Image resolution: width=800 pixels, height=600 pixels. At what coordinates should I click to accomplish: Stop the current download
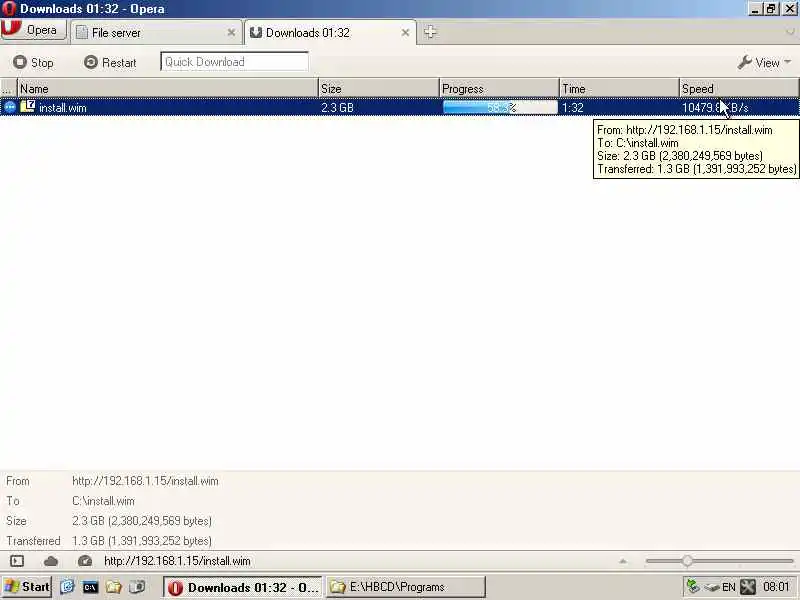34,62
